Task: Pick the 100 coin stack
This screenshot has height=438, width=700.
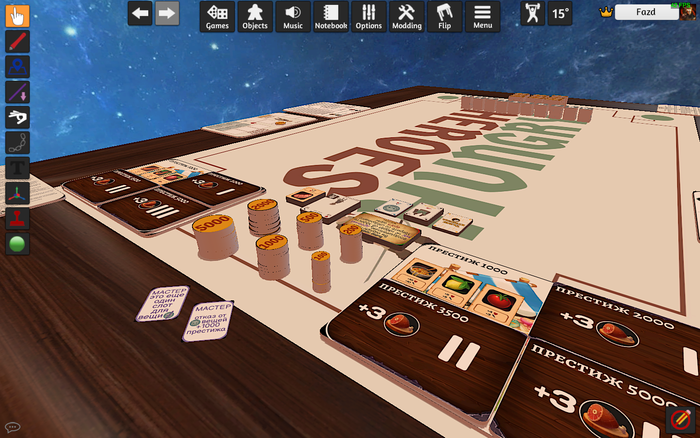Action: click(321, 271)
